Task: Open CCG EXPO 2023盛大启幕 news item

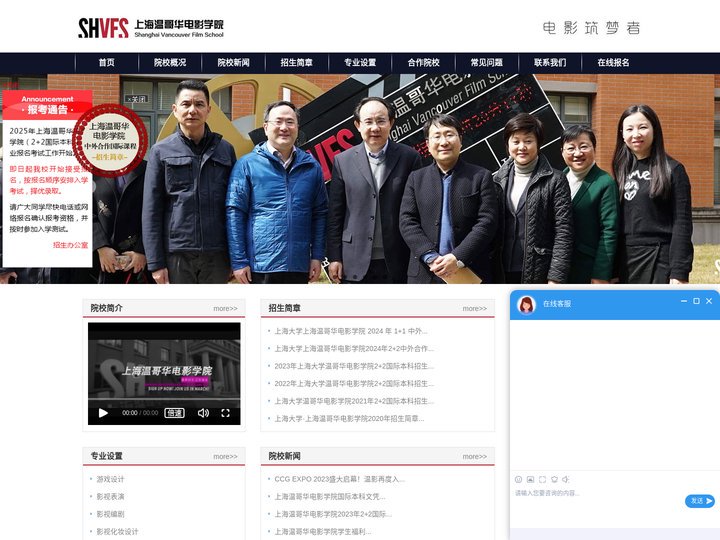Action: click(x=340, y=479)
